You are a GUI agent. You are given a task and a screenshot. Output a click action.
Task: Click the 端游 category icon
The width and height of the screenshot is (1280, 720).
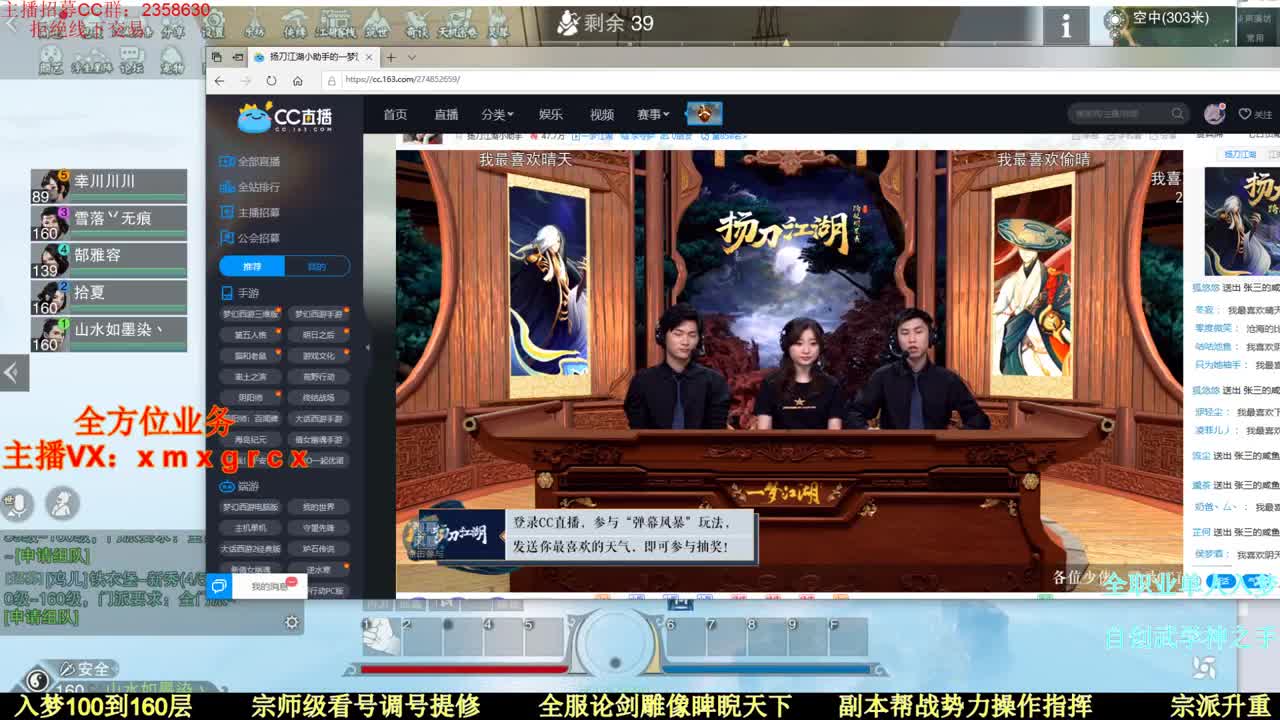[x=227, y=486]
